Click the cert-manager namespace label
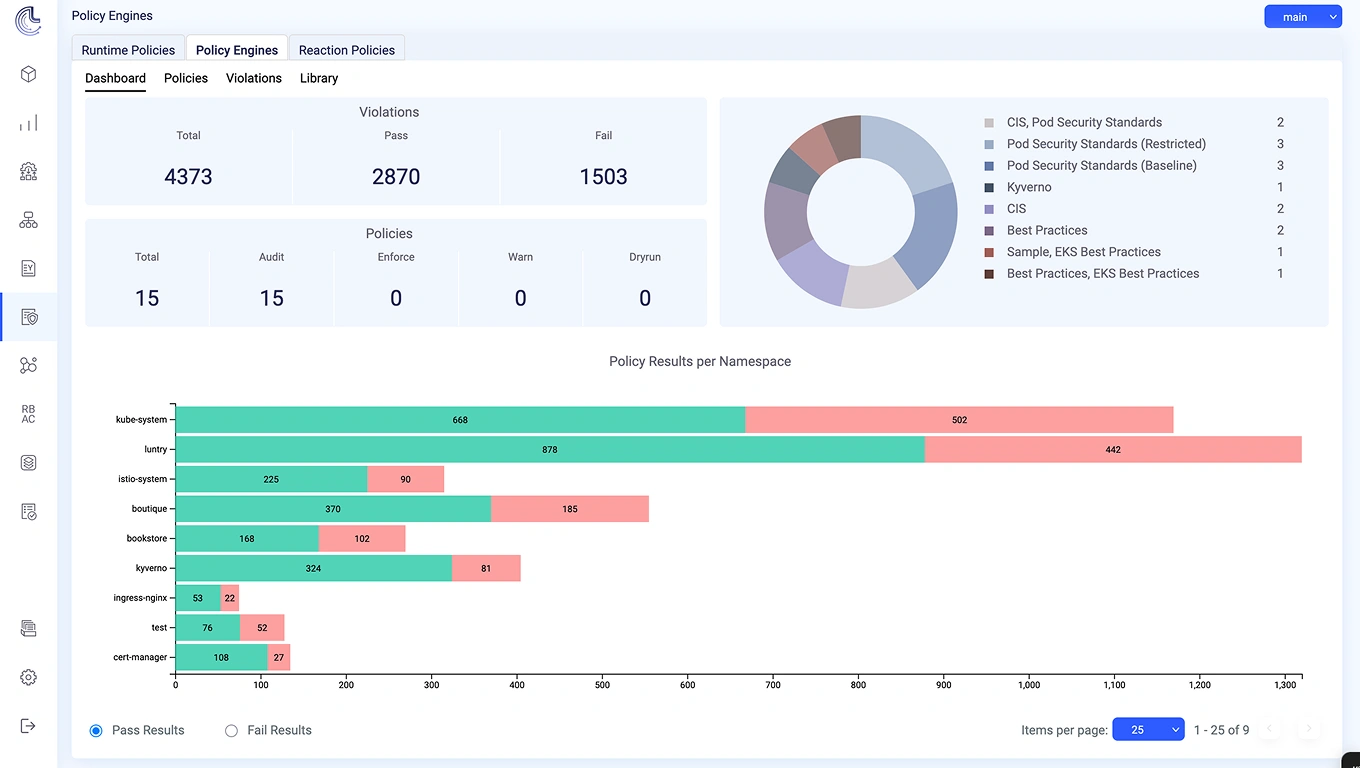This screenshot has width=1360, height=768. (x=141, y=657)
